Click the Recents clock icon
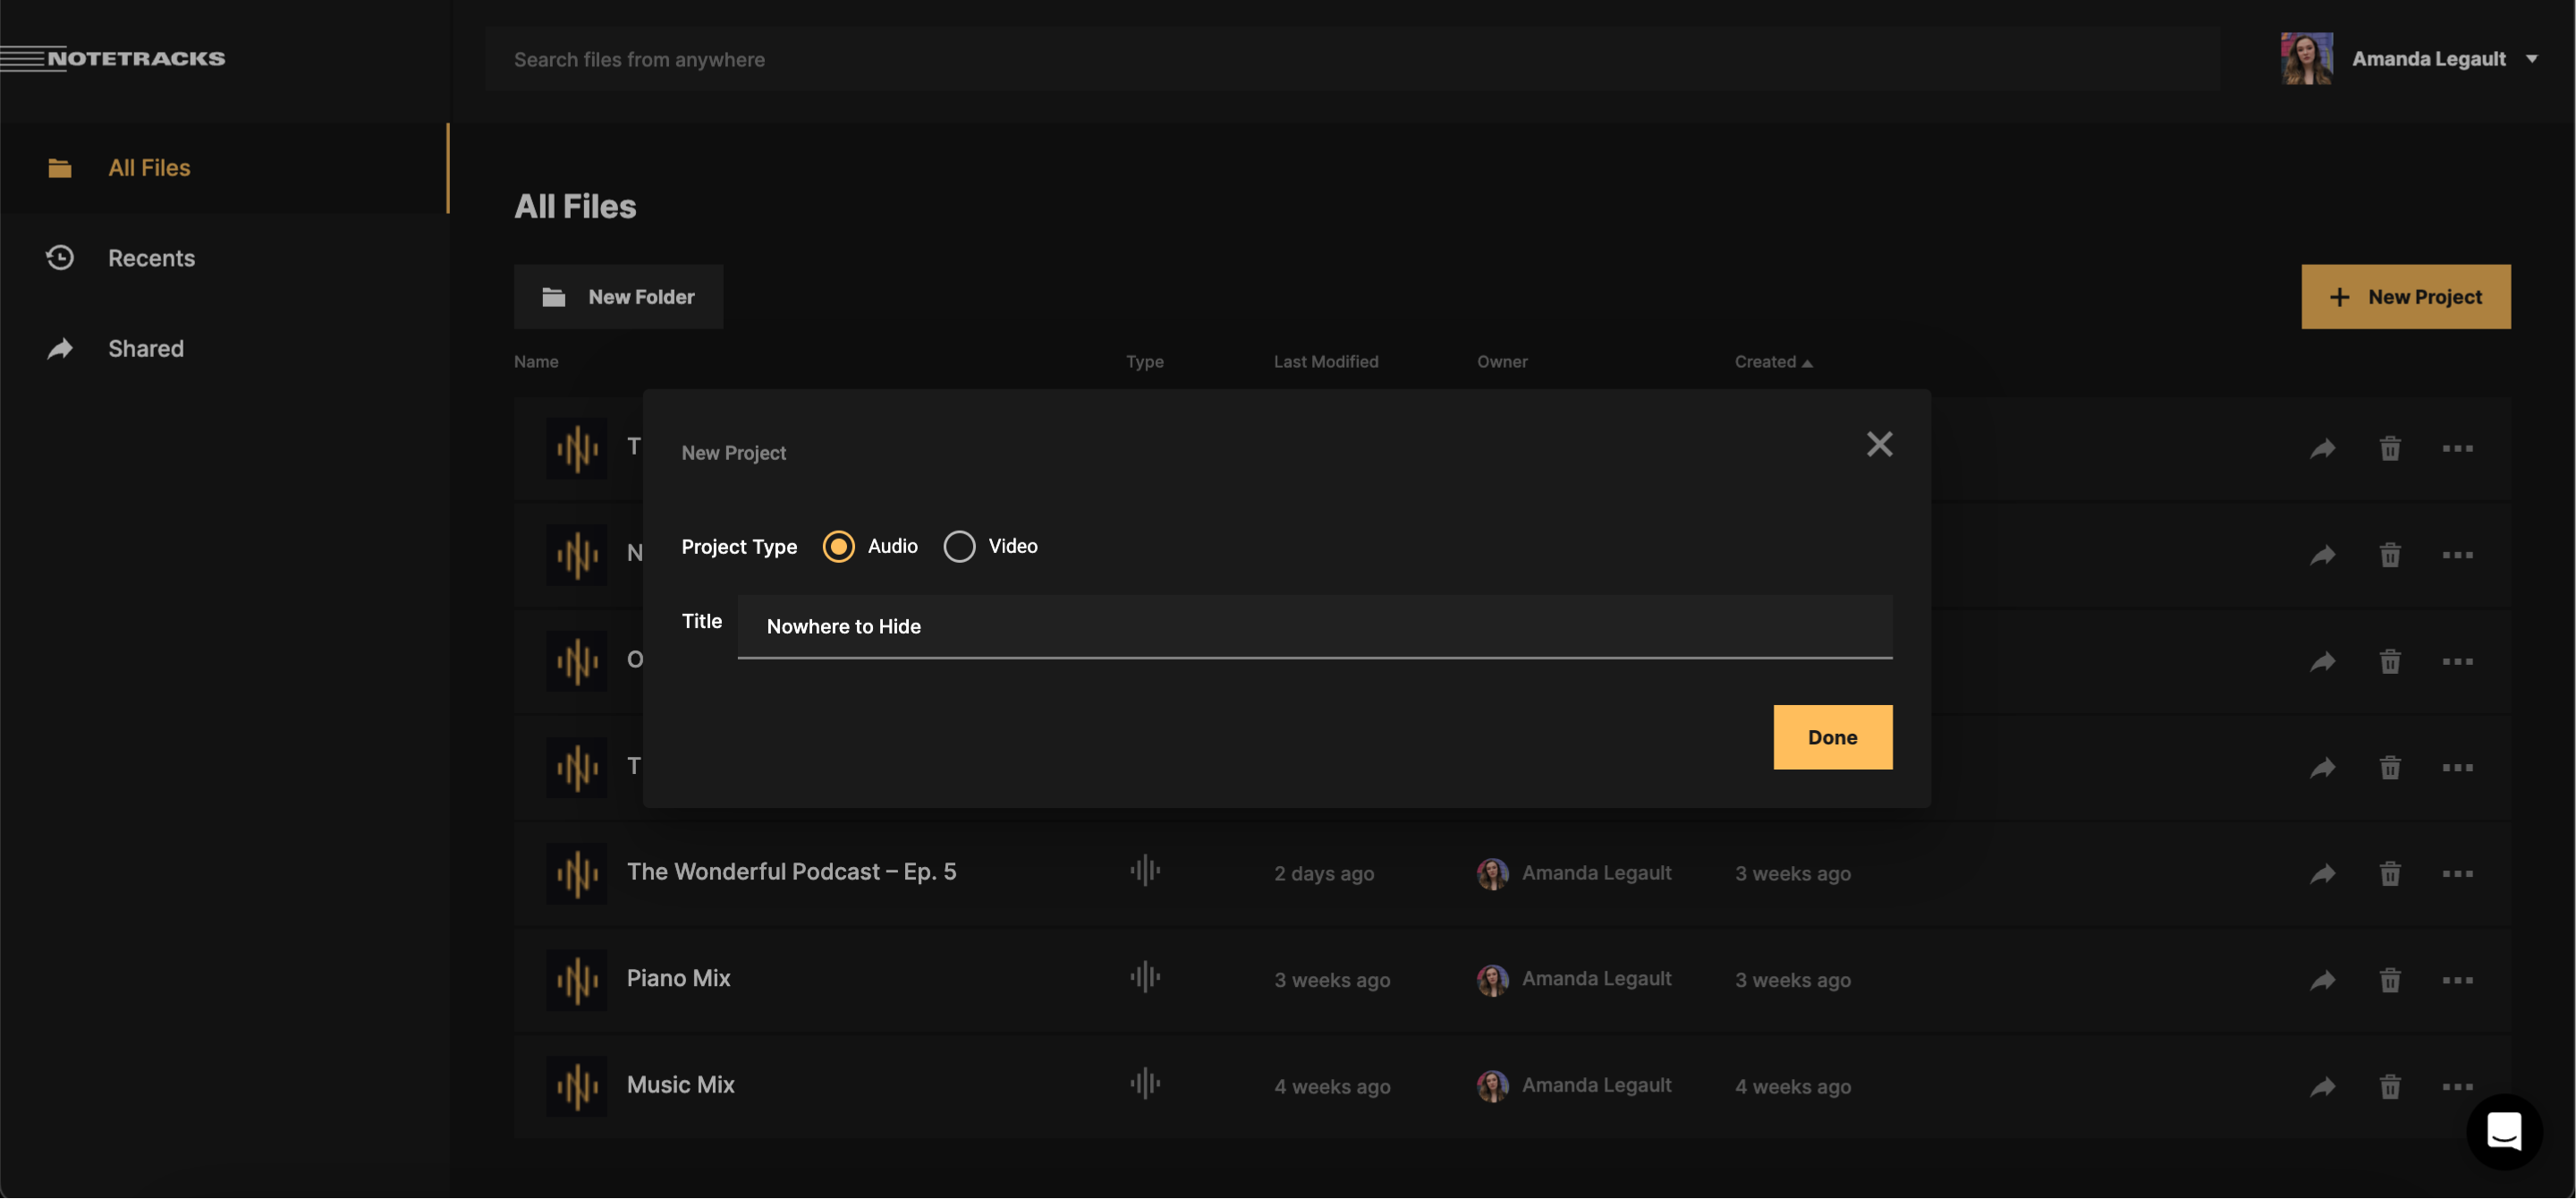The image size is (2576, 1199). click(60, 257)
